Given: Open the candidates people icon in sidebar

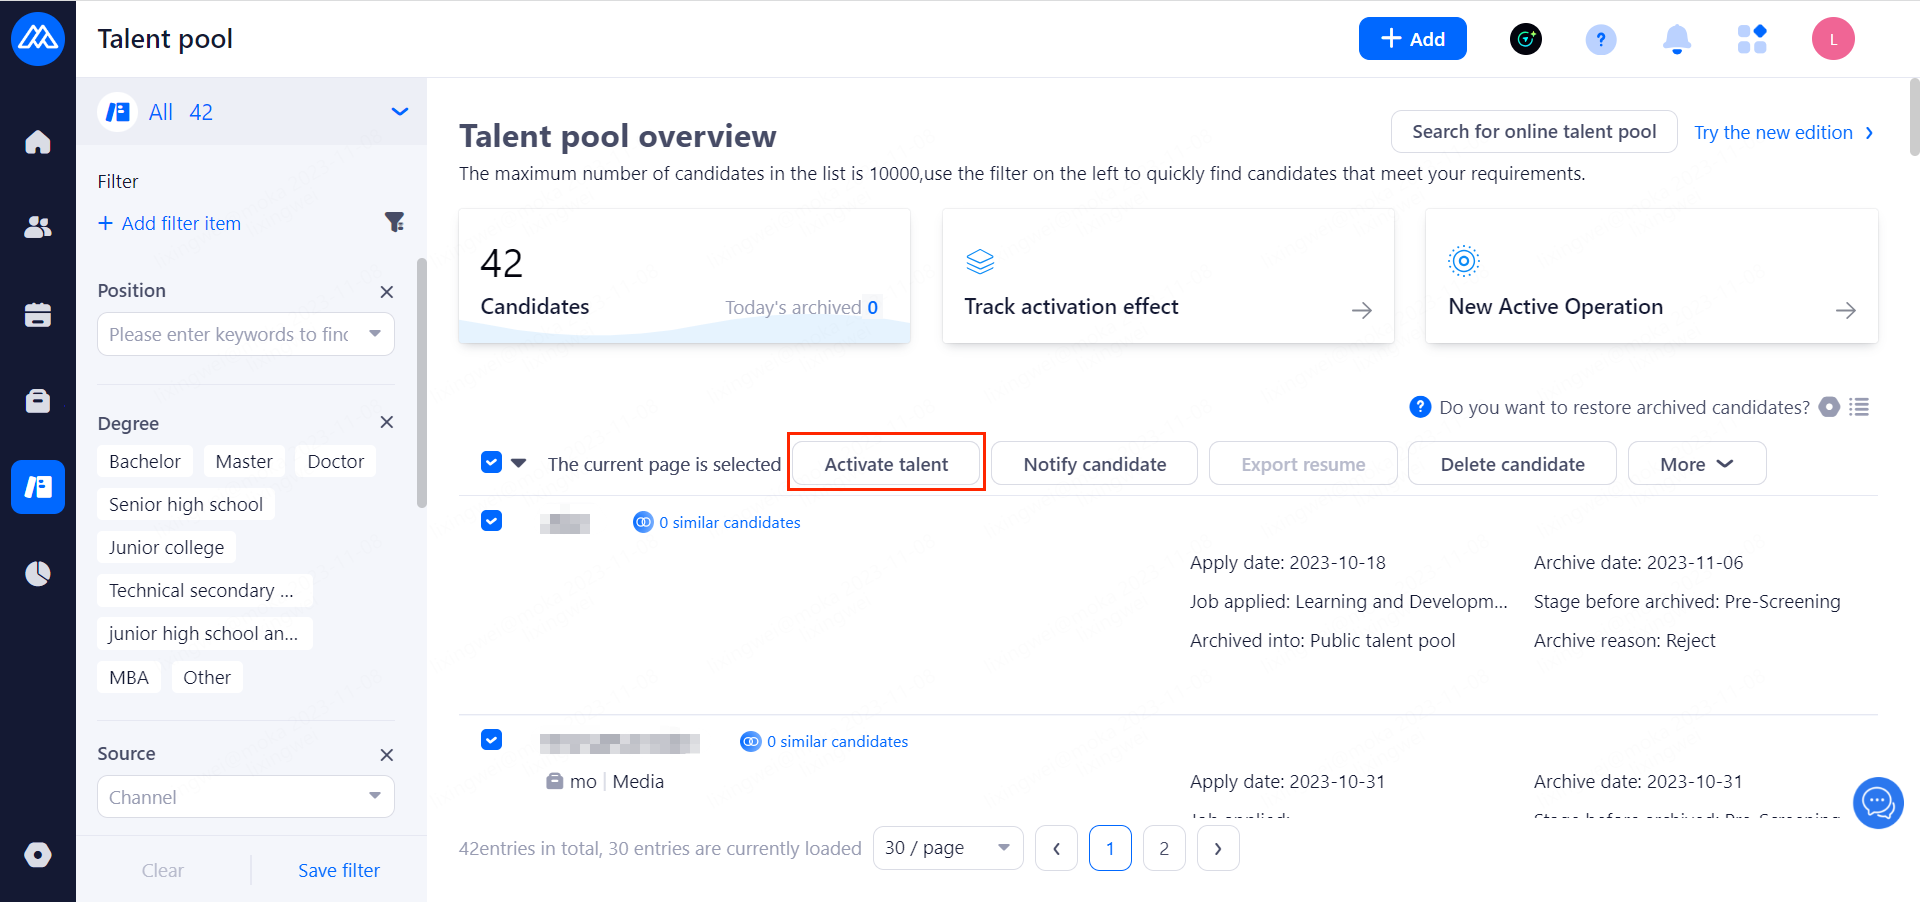Looking at the screenshot, I should click(38, 228).
